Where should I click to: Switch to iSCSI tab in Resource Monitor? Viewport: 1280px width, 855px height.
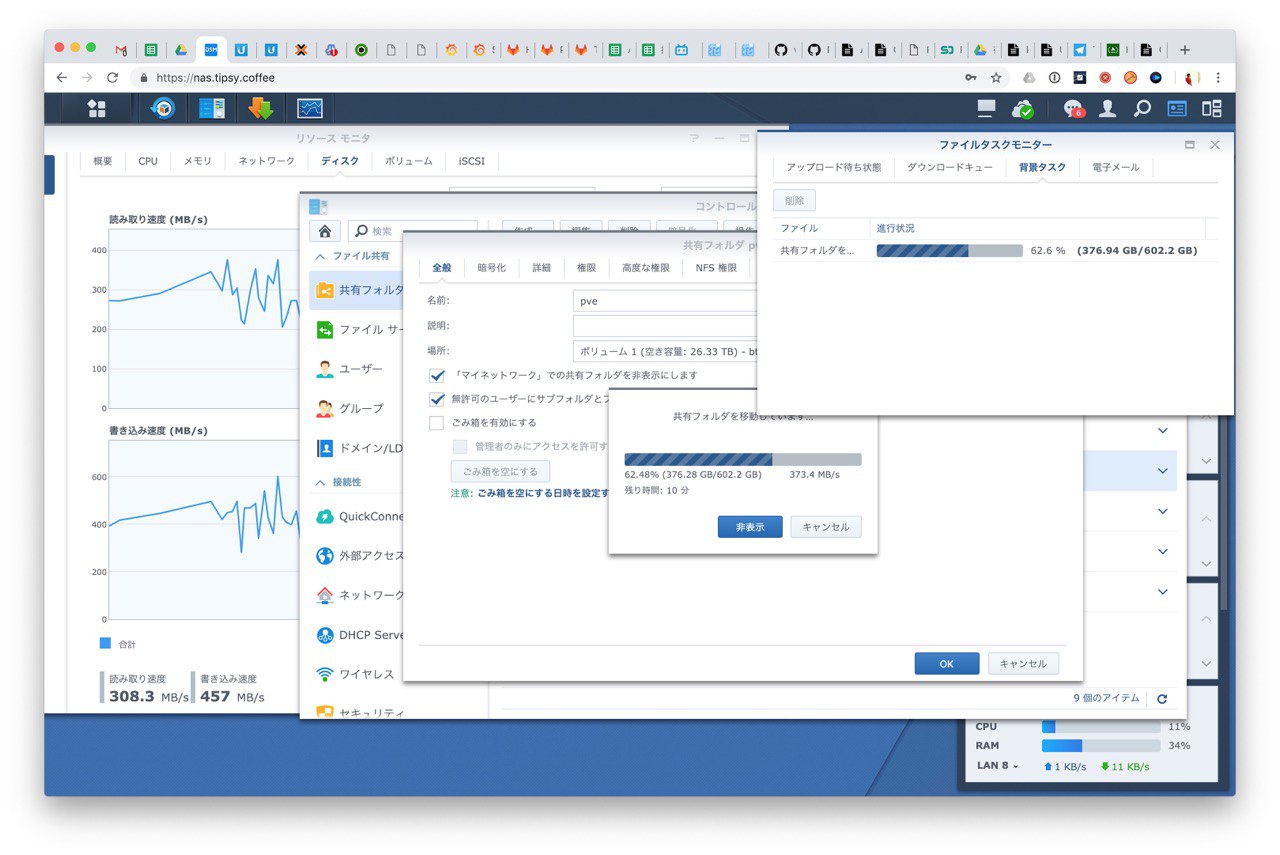coord(472,161)
